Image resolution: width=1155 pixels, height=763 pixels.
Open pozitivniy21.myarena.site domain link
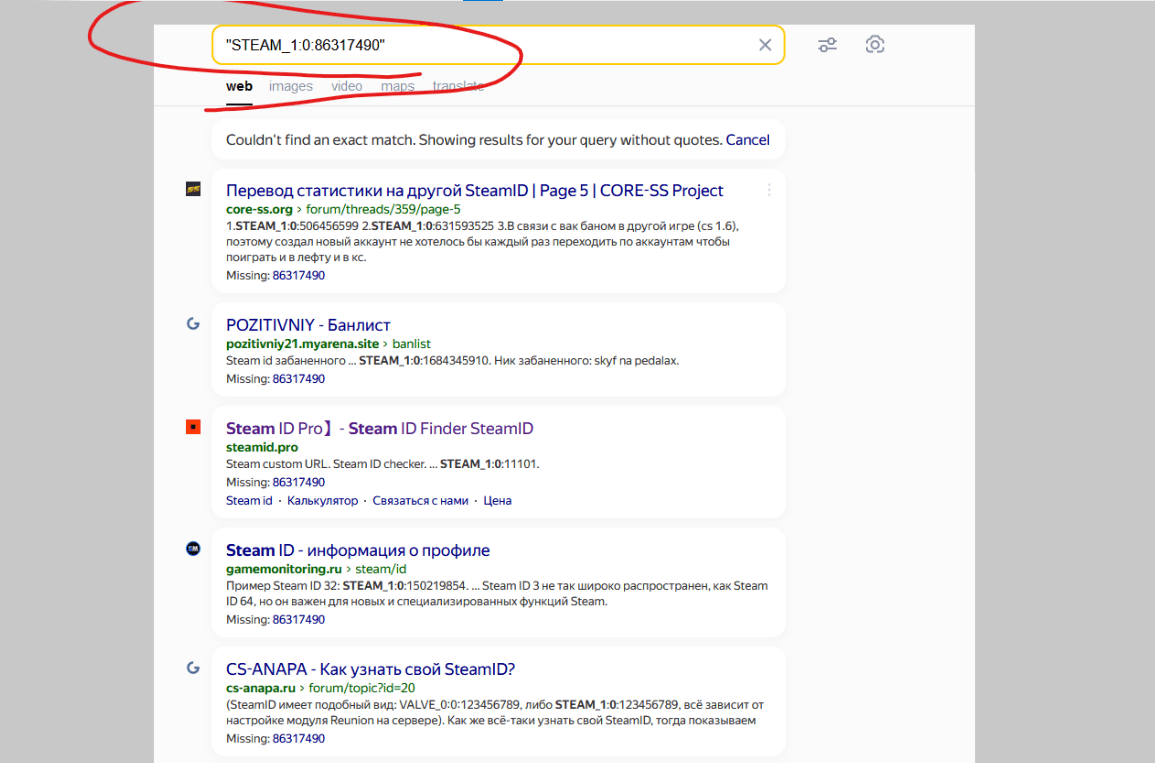point(302,344)
